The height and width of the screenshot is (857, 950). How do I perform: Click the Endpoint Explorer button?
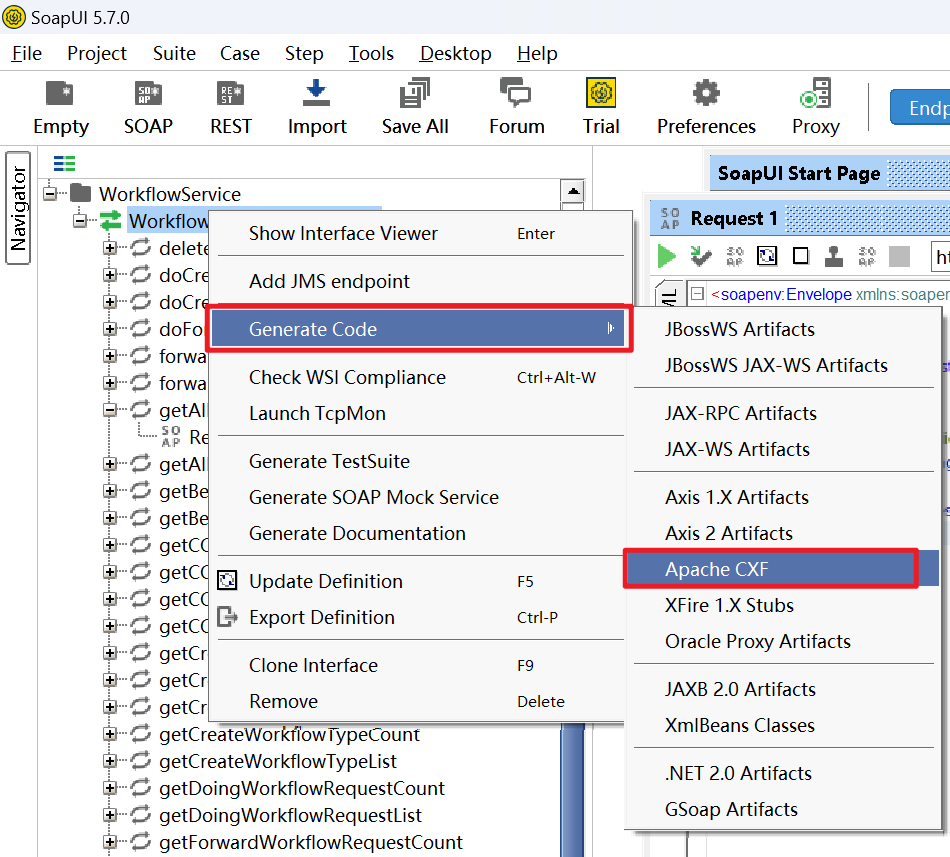920,107
